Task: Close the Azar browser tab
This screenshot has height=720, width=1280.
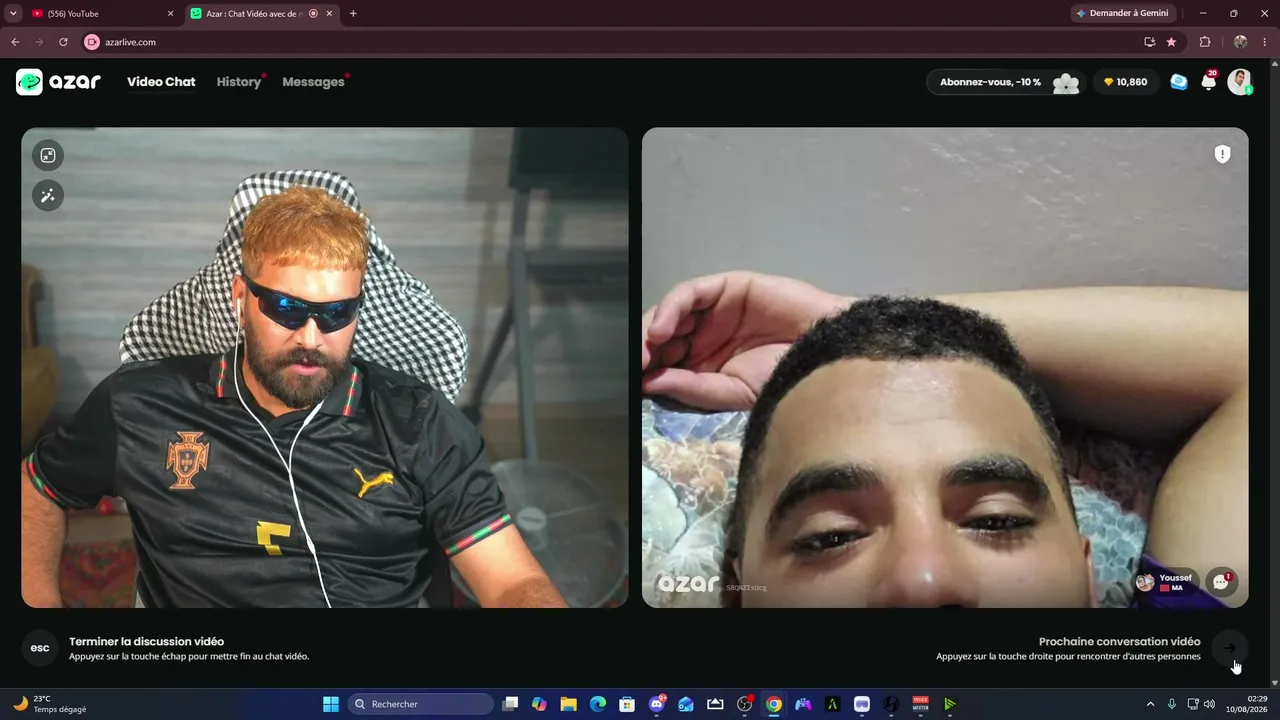Action: coord(330,14)
